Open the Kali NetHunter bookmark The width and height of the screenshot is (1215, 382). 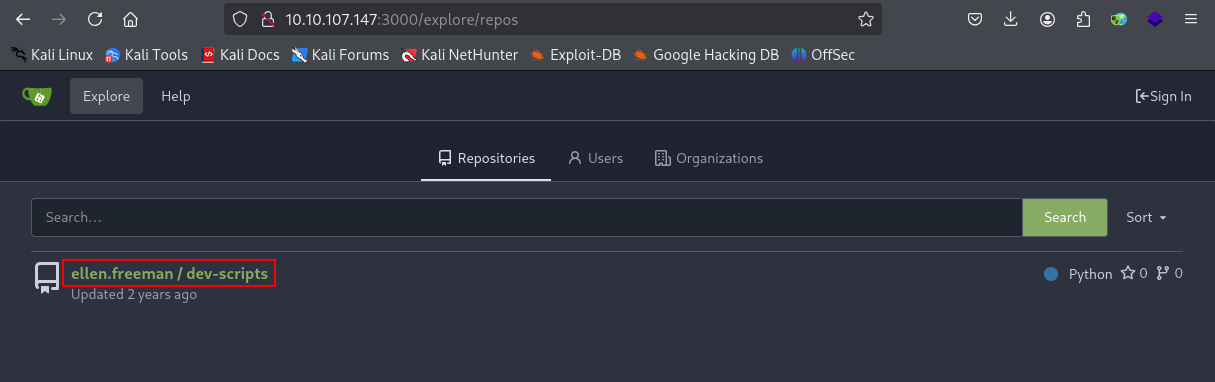coord(459,55)
